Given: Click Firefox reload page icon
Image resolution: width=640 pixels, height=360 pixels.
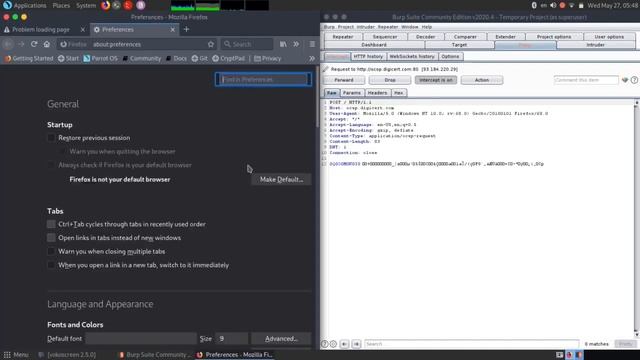Looking at the screenshot, I should pos(34,44).
